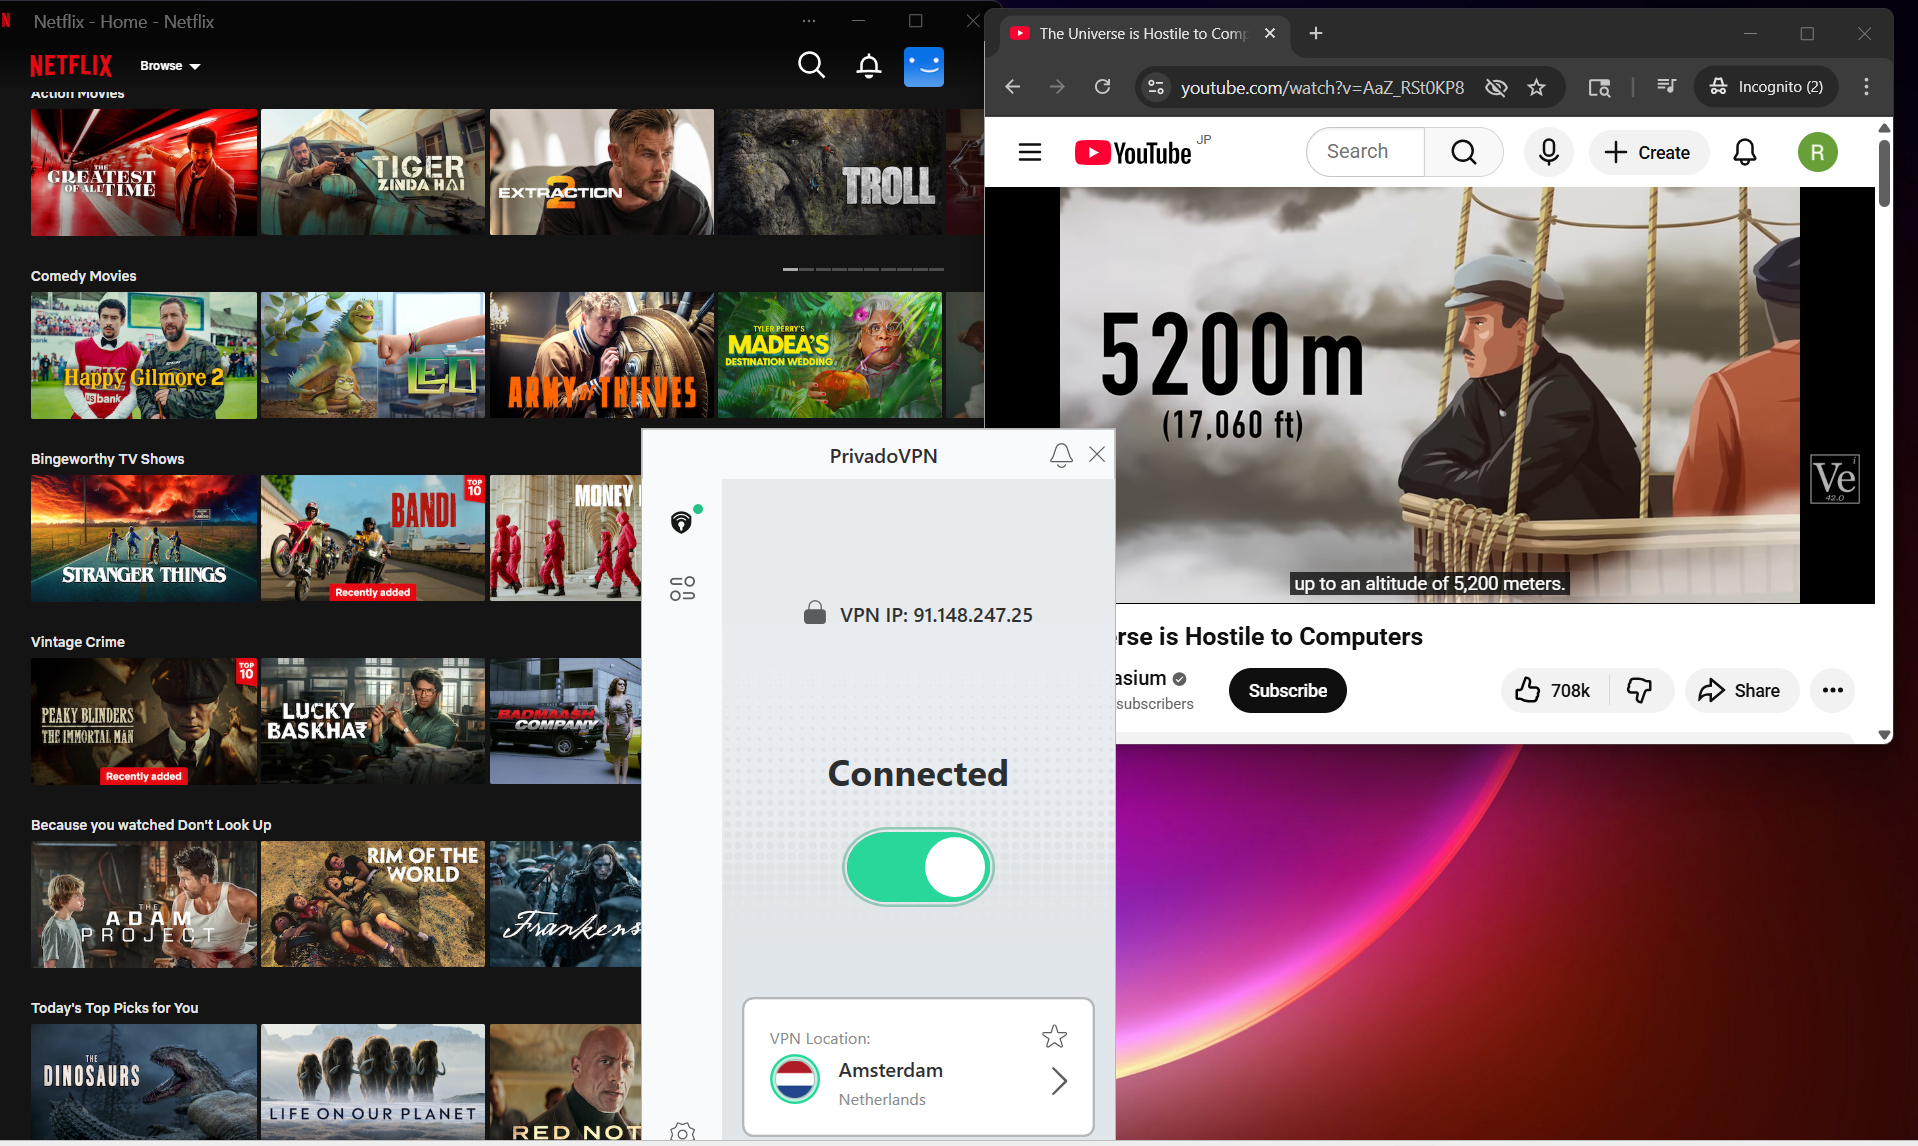Close the PrivadoVPN panel
This screenshot has height=1146, width=1918.
point(1097,454)
